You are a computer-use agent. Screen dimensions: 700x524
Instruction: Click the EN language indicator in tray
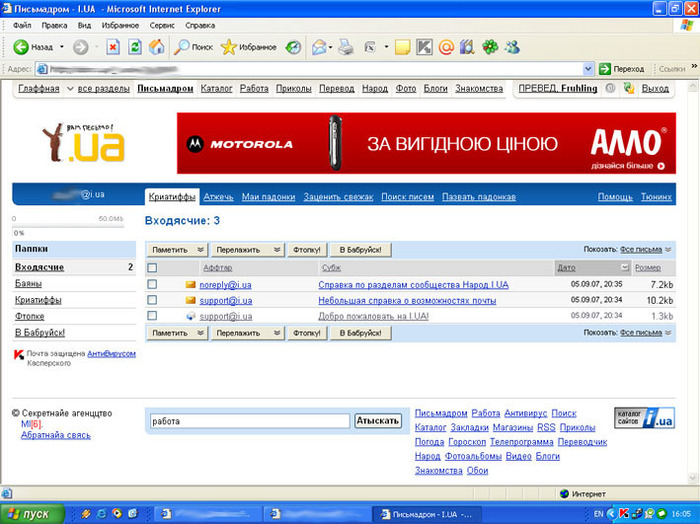(x=598, y=514)
